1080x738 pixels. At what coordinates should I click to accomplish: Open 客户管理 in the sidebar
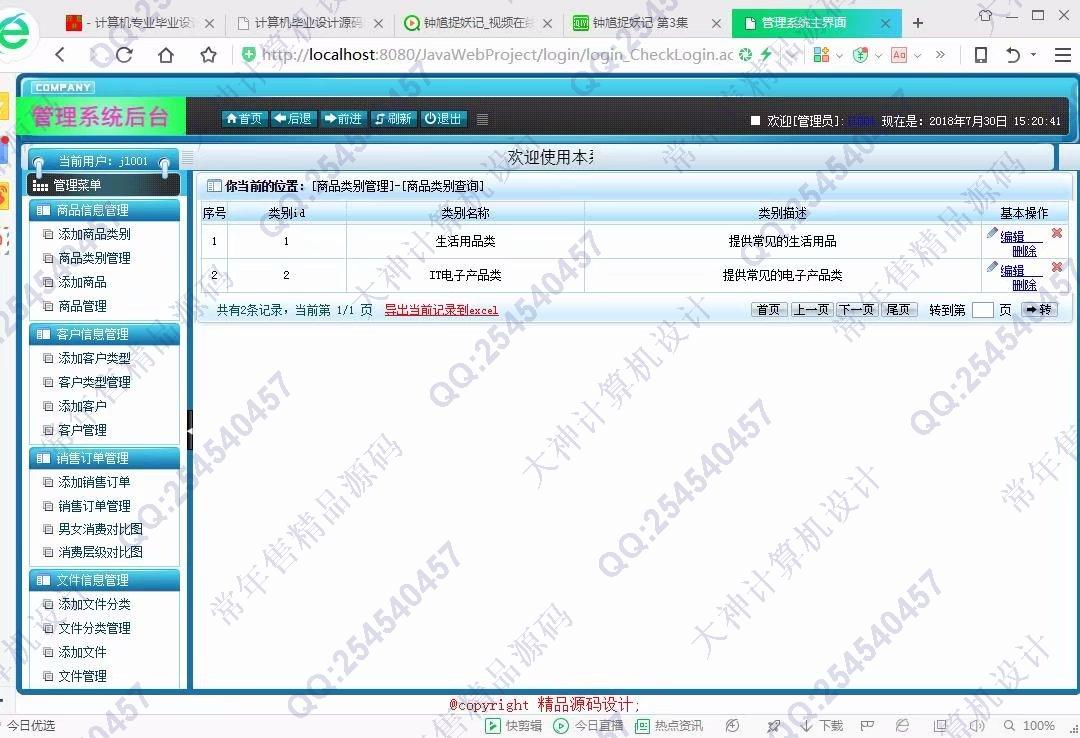click(82, 430)
